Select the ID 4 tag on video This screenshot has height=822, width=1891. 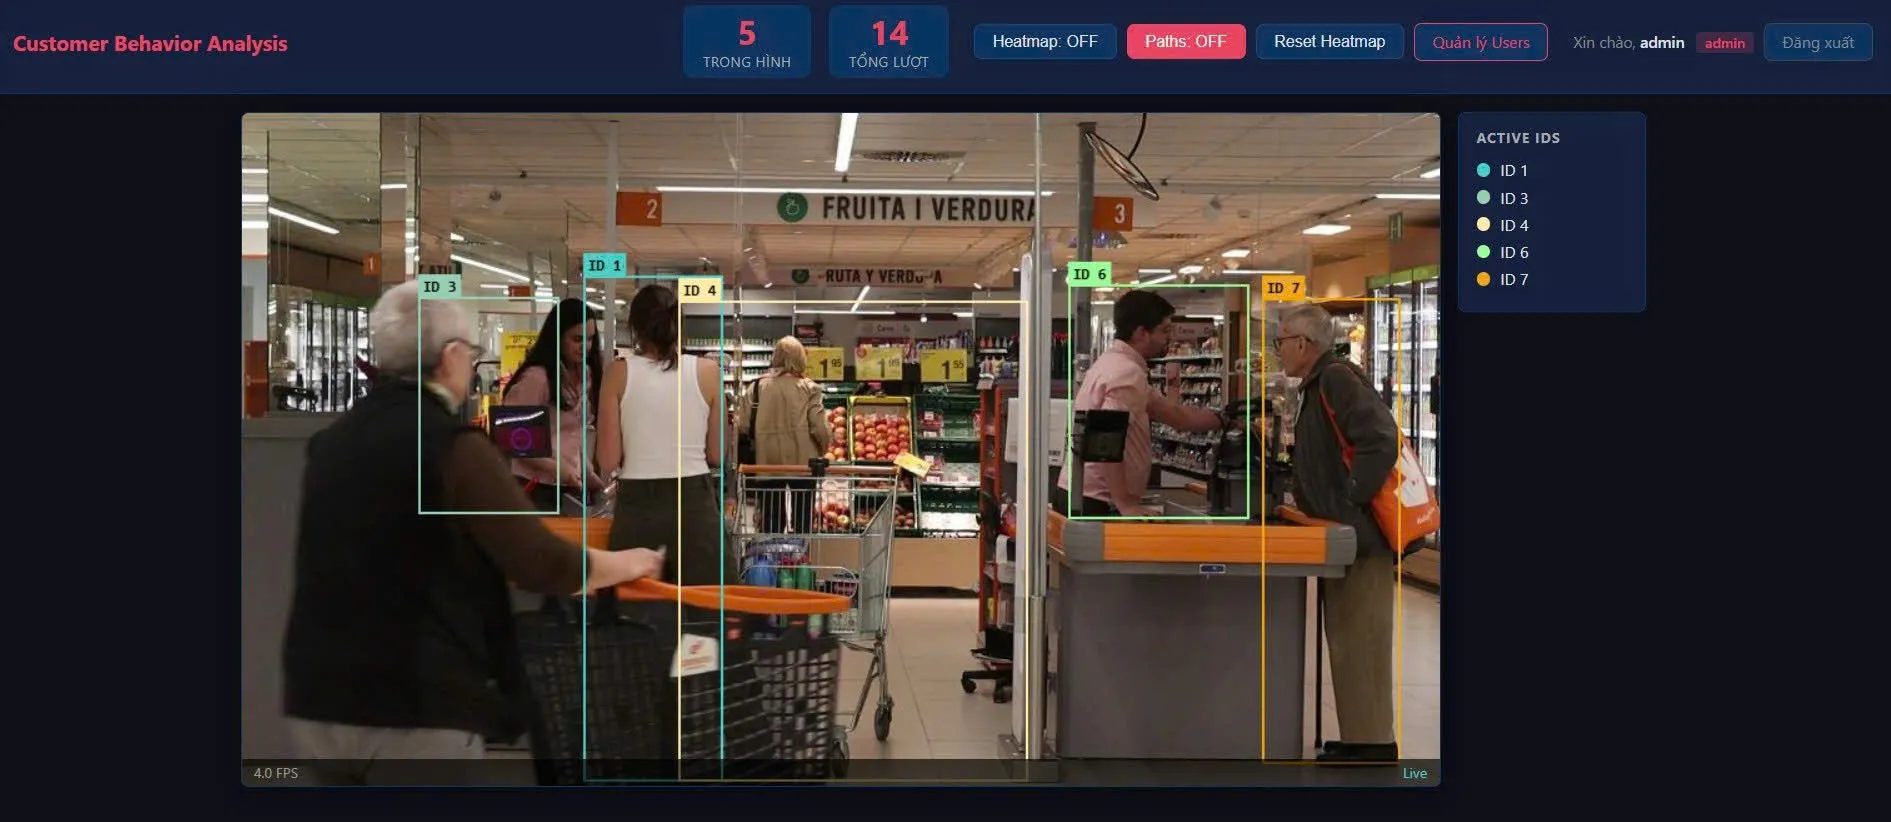tap(700, 290)
